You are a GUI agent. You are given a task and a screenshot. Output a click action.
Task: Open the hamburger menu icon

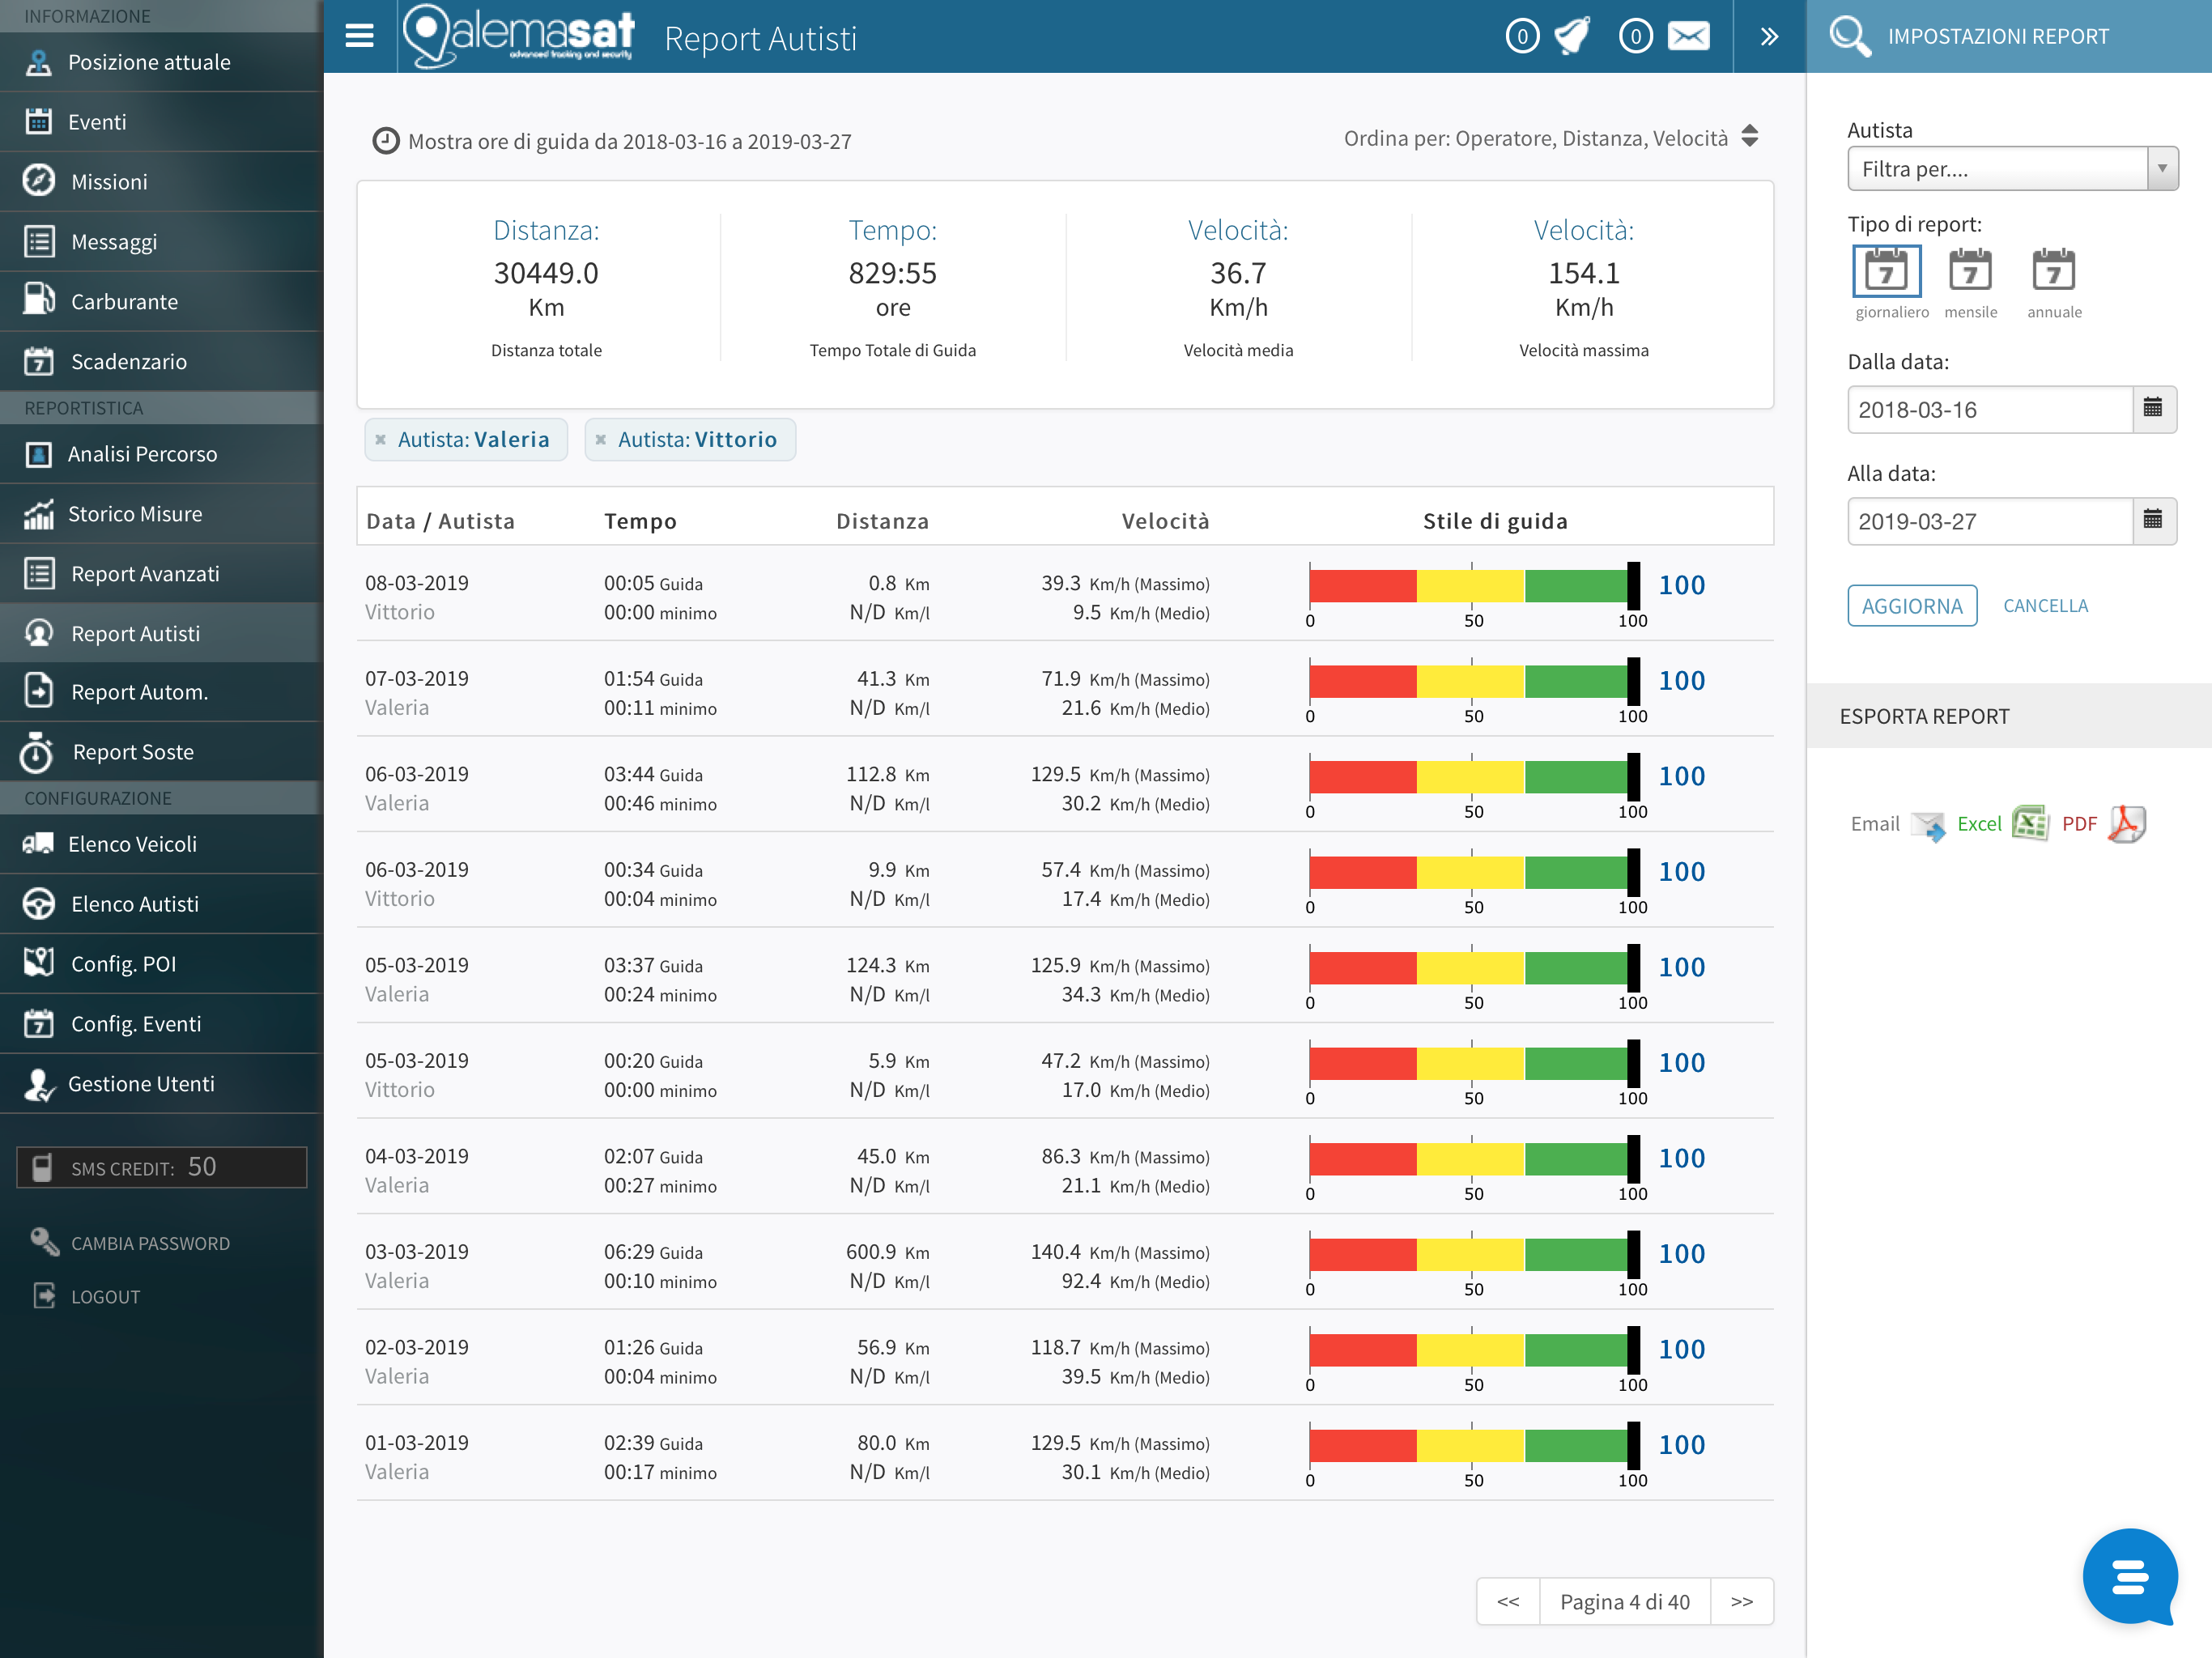point(359,36)
